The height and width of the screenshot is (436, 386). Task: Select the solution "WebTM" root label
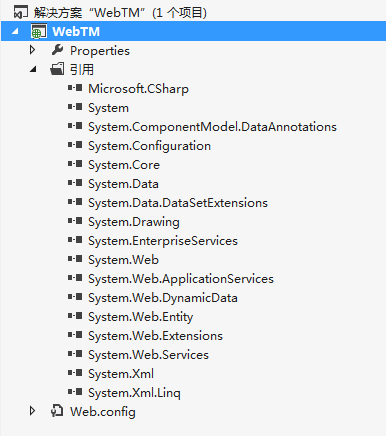coord(120,13)
